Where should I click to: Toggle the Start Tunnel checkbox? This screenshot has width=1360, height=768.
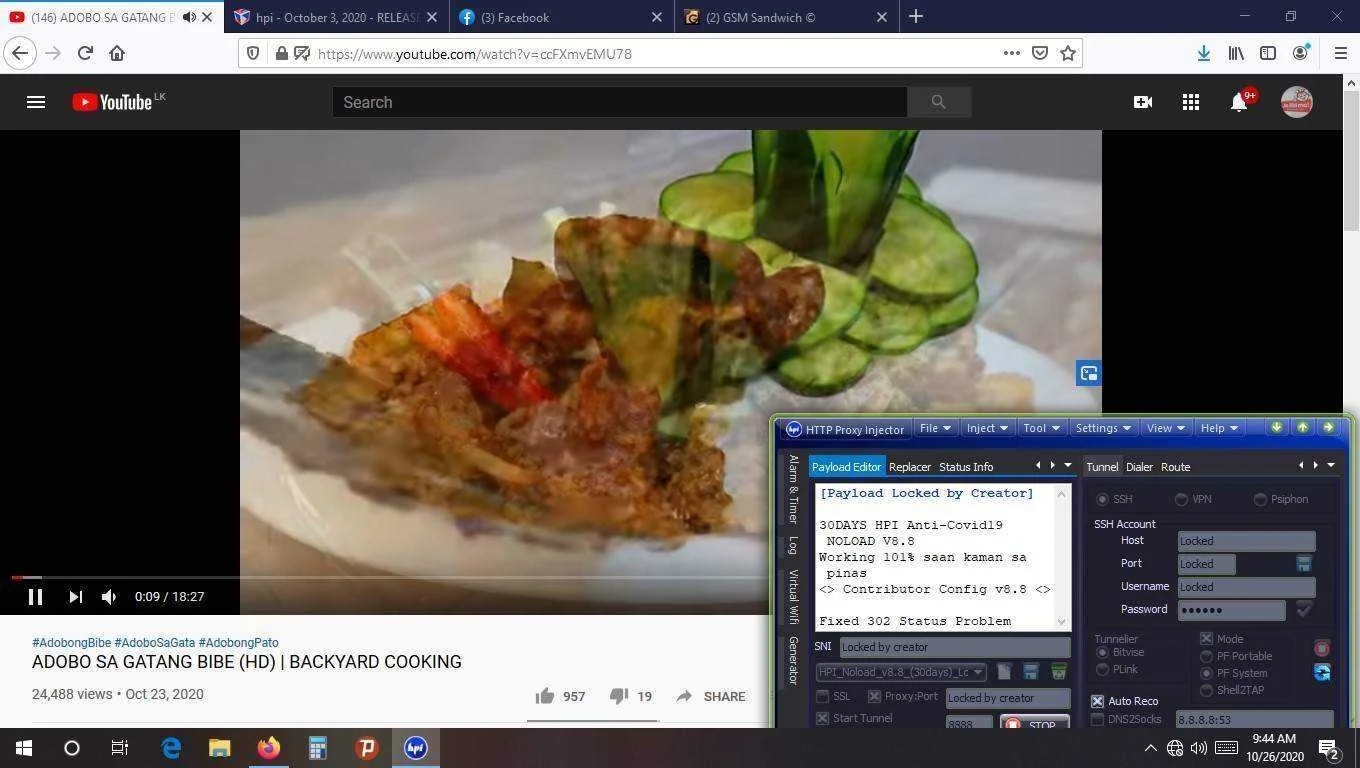pos(823,718)
